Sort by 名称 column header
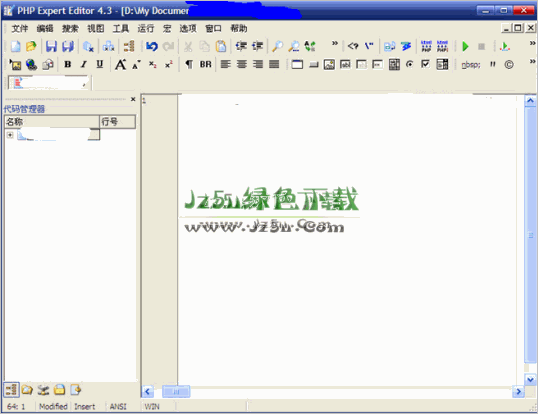 [52, 122]
